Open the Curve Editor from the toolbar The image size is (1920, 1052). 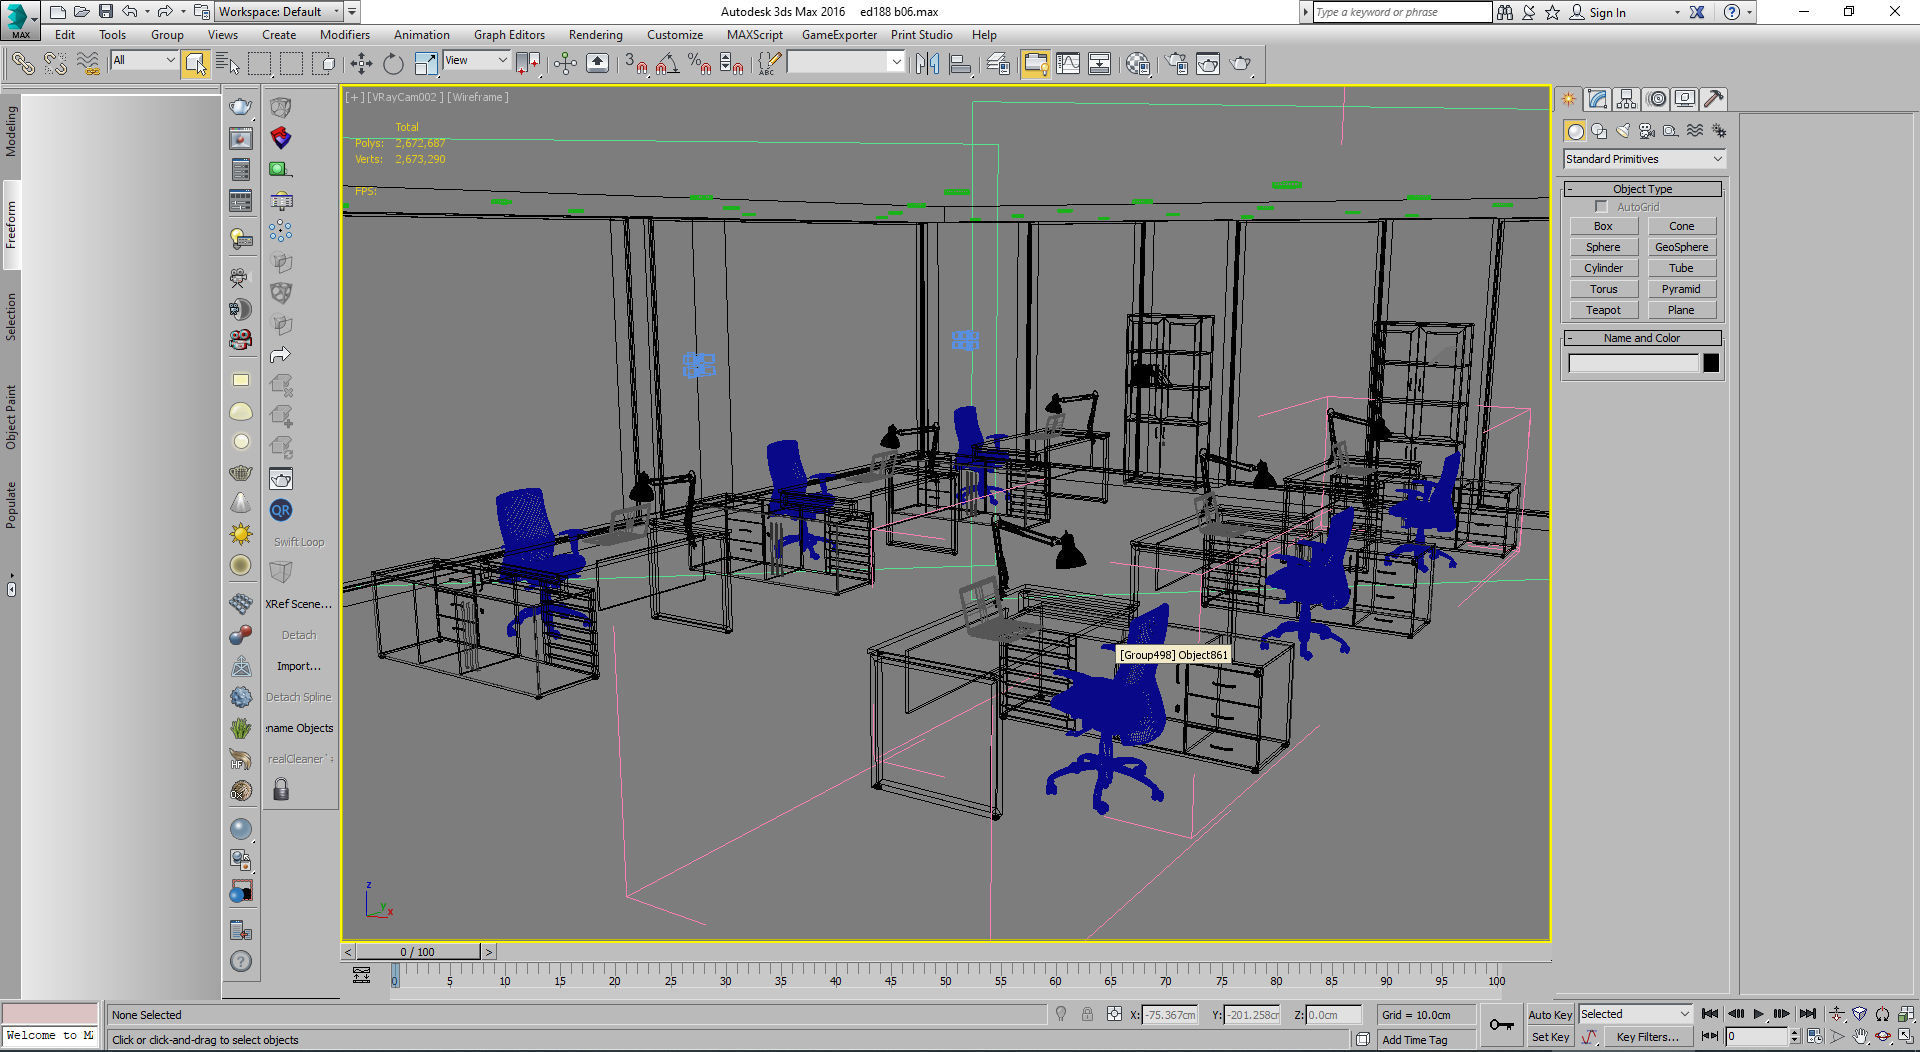(1068, 64)
